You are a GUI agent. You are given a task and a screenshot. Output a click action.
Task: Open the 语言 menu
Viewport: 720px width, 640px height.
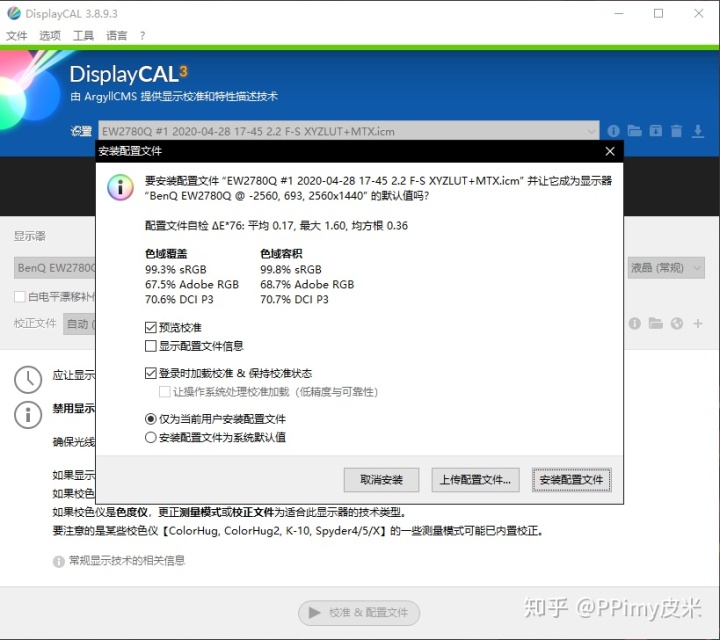(x=116, y=35)
